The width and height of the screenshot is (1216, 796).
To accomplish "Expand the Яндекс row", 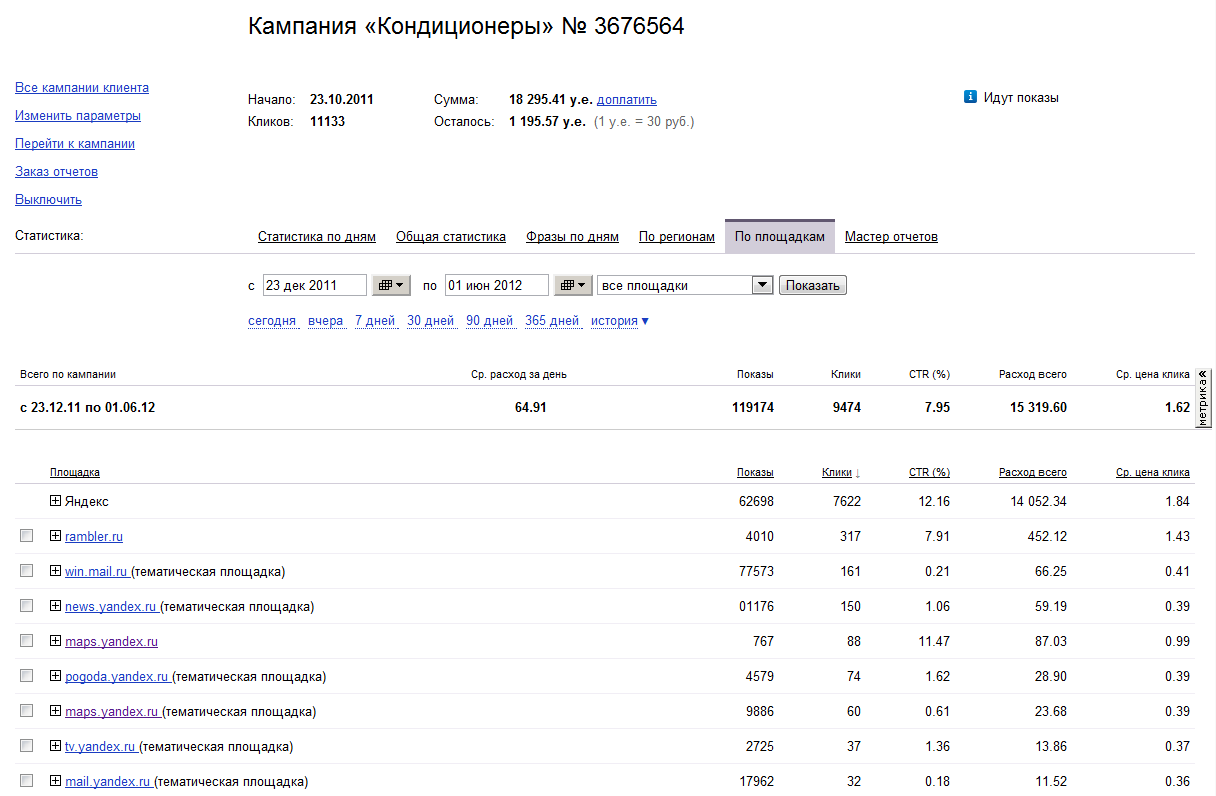I will (x=56, y=501).
